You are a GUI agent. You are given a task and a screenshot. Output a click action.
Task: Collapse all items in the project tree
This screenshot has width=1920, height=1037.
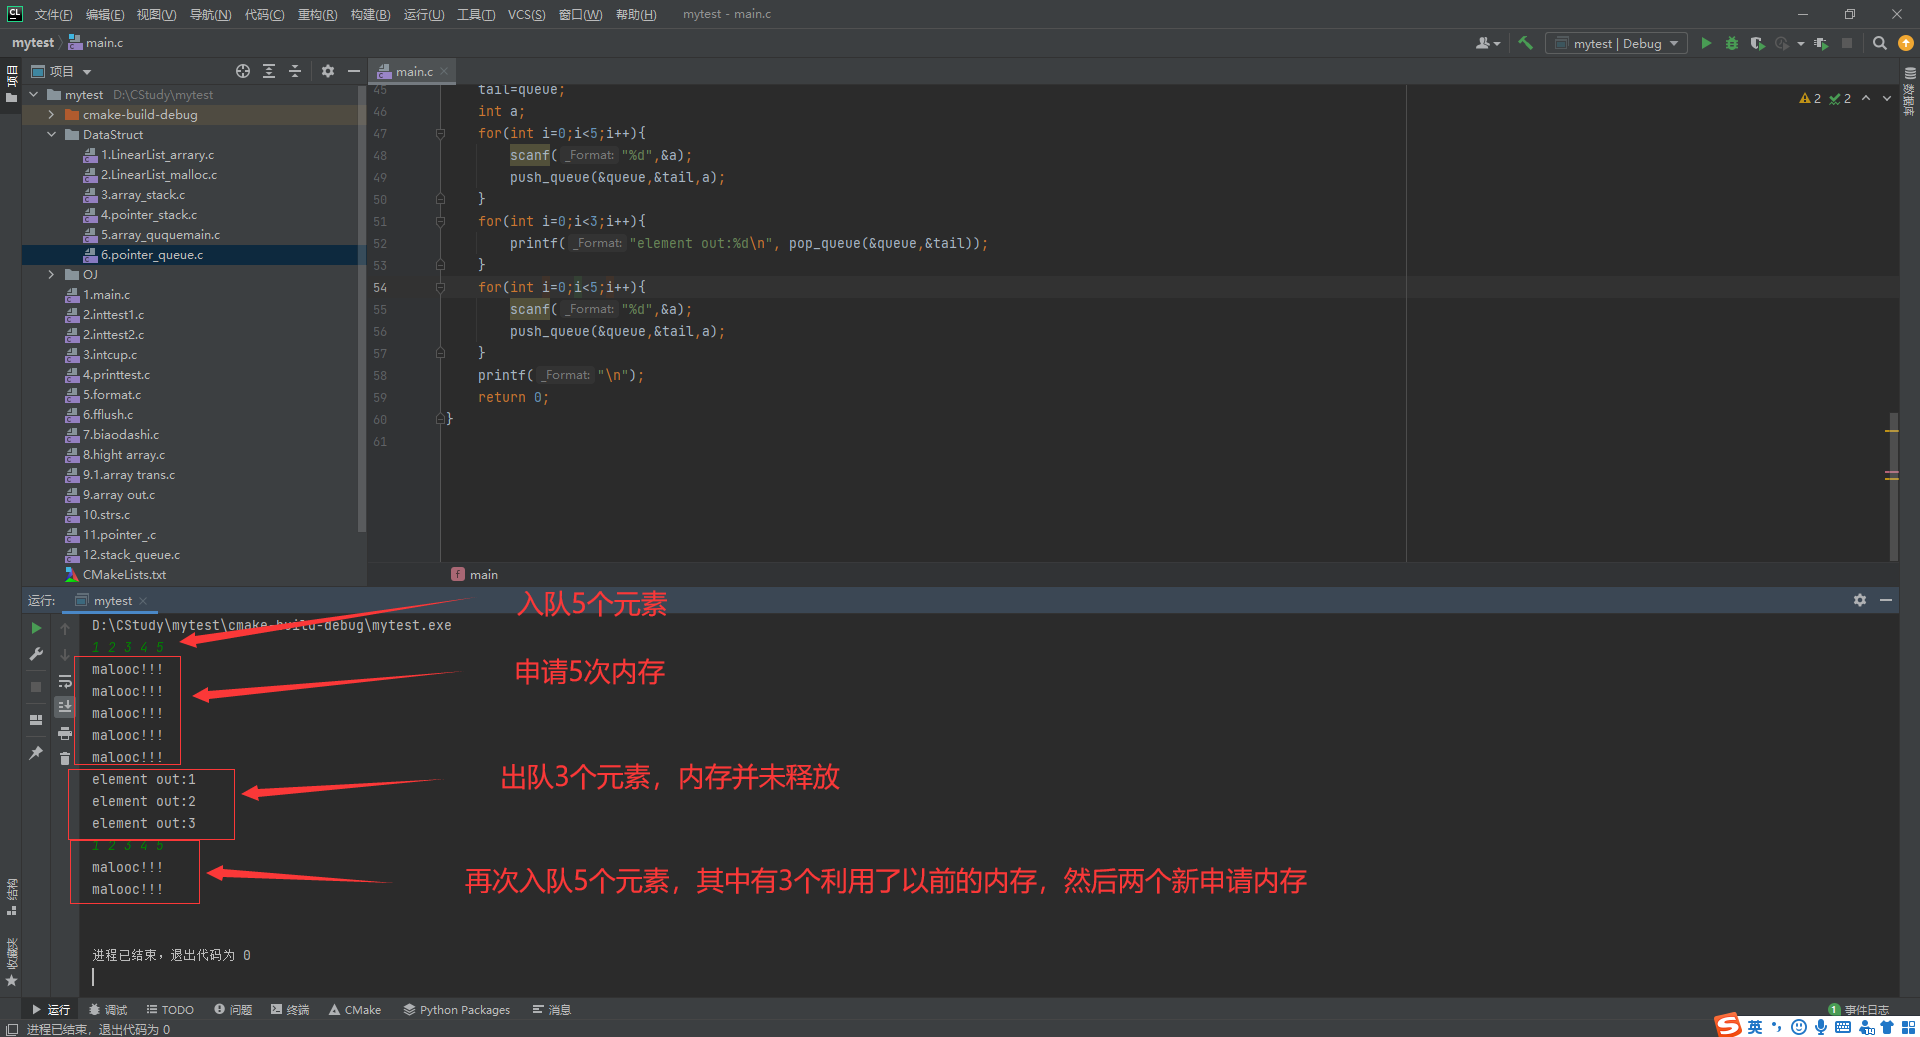pos(295,71)
